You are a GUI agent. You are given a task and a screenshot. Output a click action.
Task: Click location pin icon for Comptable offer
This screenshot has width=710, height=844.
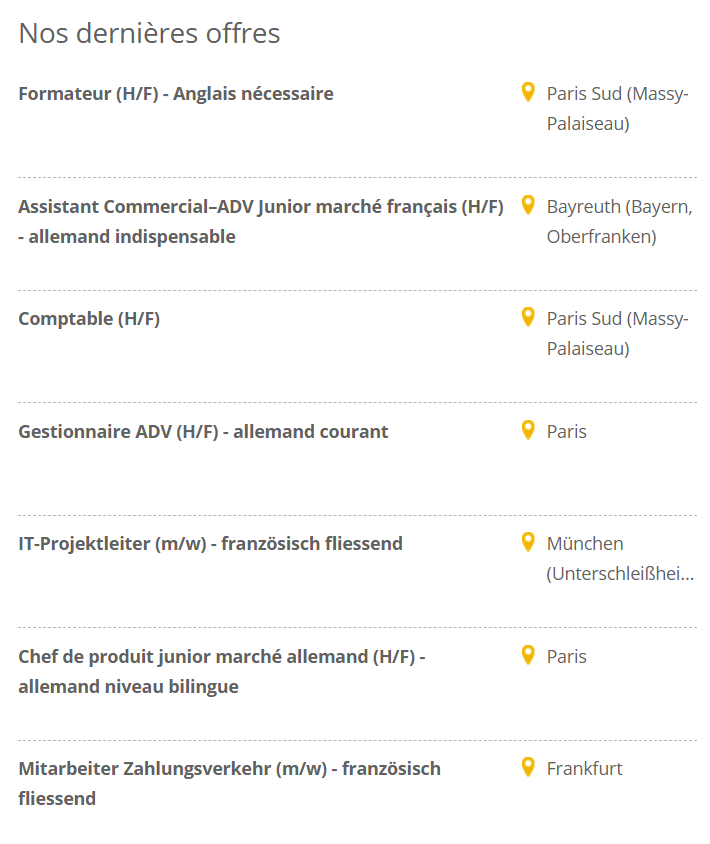pyautogui.click(x=528, y=318)
